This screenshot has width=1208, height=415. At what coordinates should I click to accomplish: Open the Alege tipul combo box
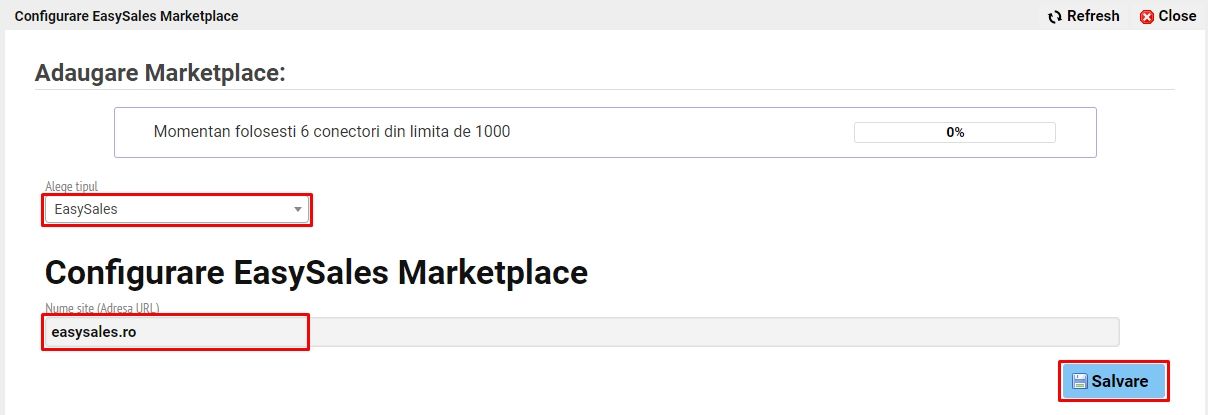tap(175, 209)
